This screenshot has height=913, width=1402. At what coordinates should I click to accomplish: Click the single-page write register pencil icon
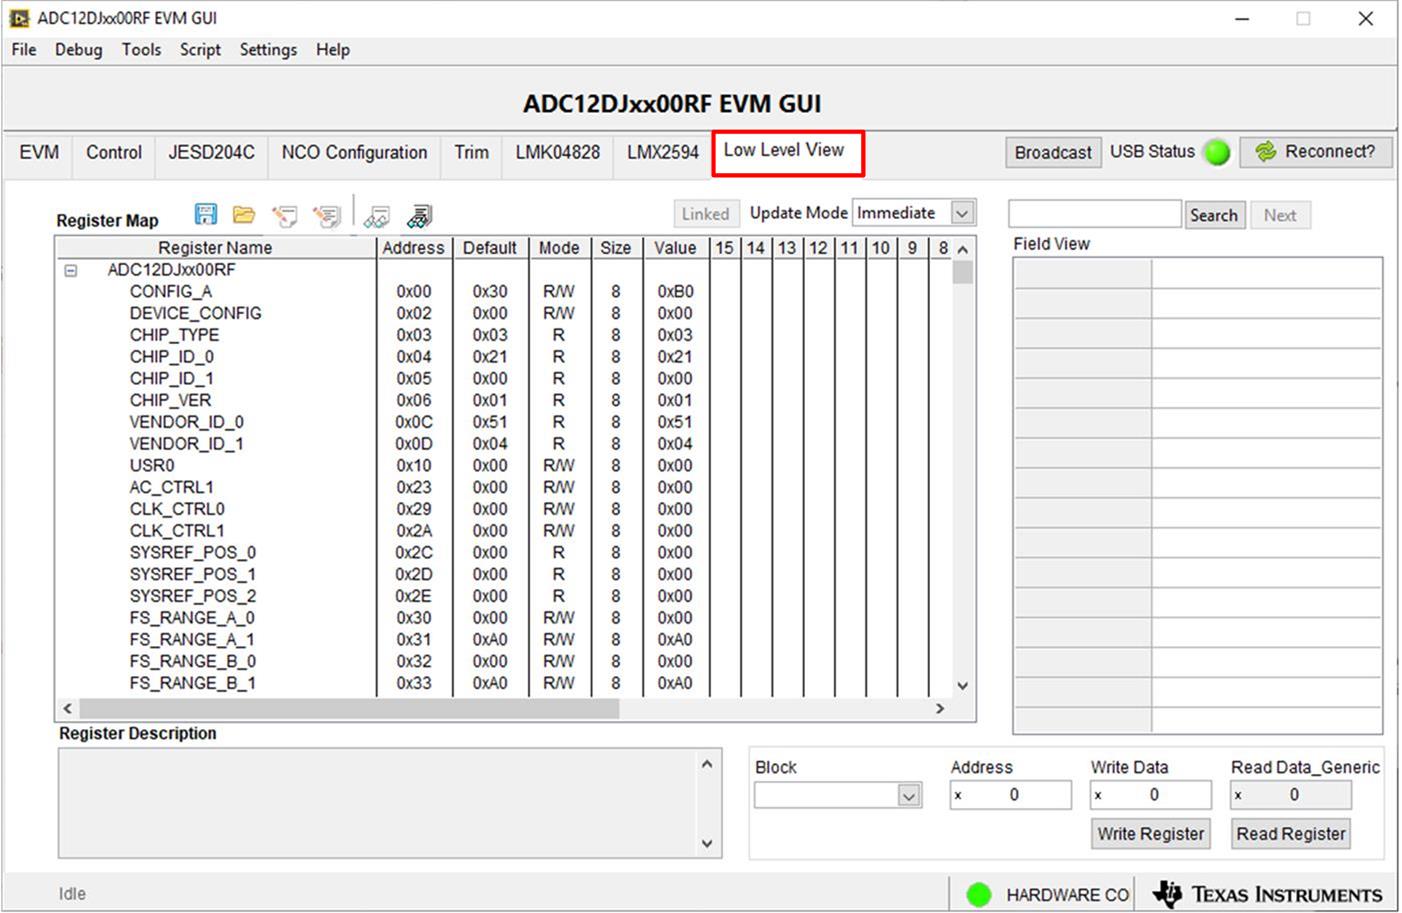pos(285,215)
